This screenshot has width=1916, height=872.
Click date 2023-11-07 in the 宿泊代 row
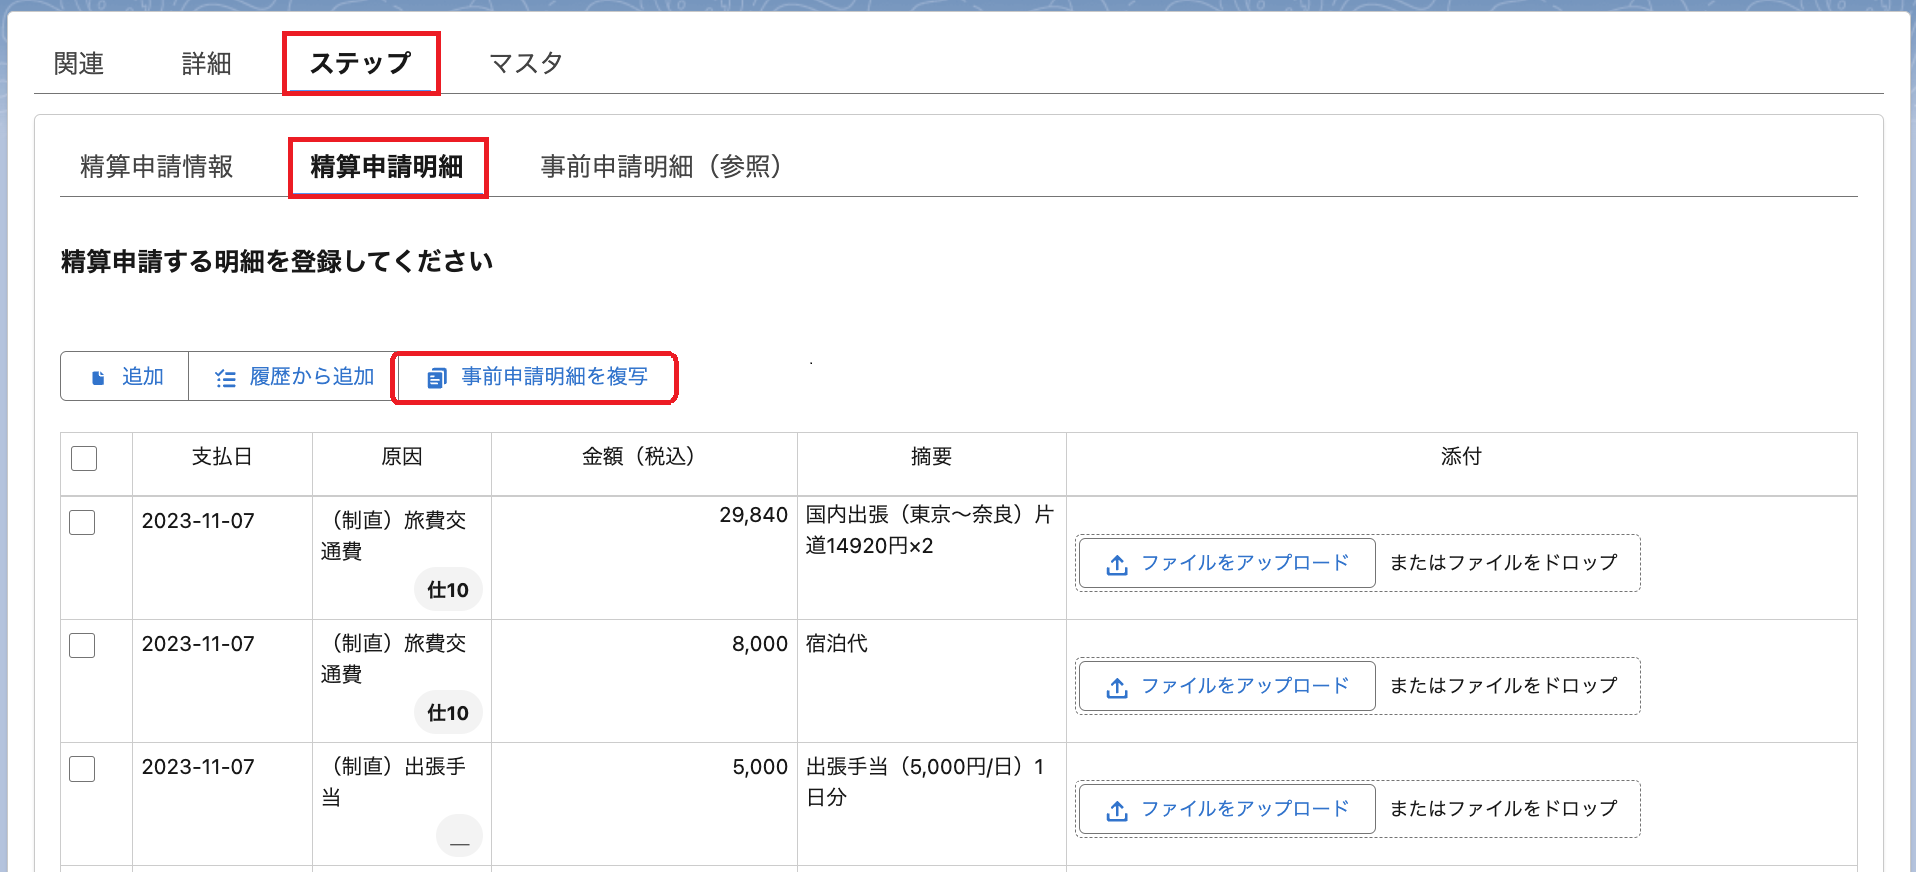[x=198, y=644]
